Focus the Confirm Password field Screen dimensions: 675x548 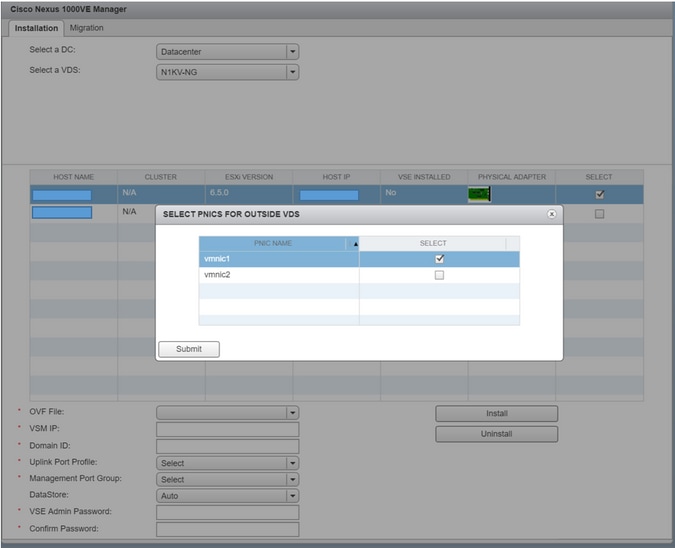[228, 529]
